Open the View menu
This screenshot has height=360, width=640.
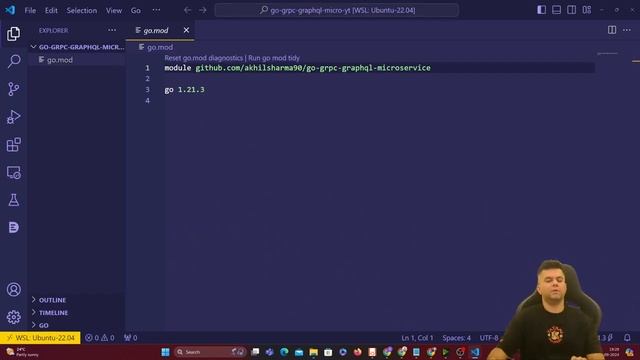click(114, 10)
